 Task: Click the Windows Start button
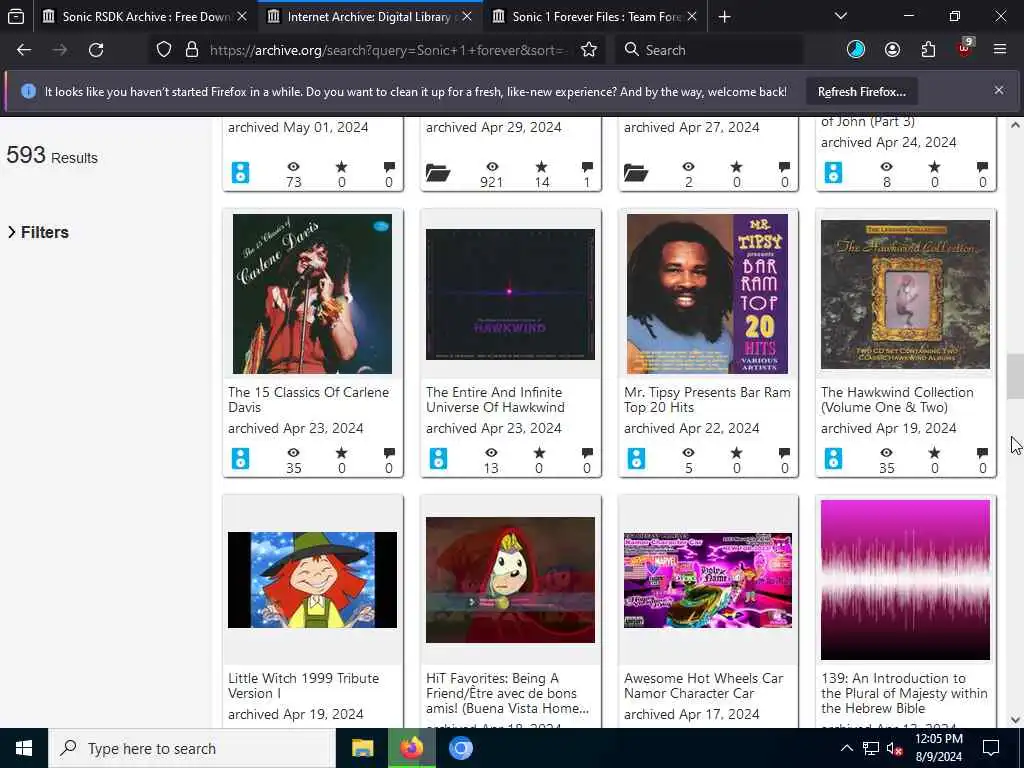[x=24, y=748]
